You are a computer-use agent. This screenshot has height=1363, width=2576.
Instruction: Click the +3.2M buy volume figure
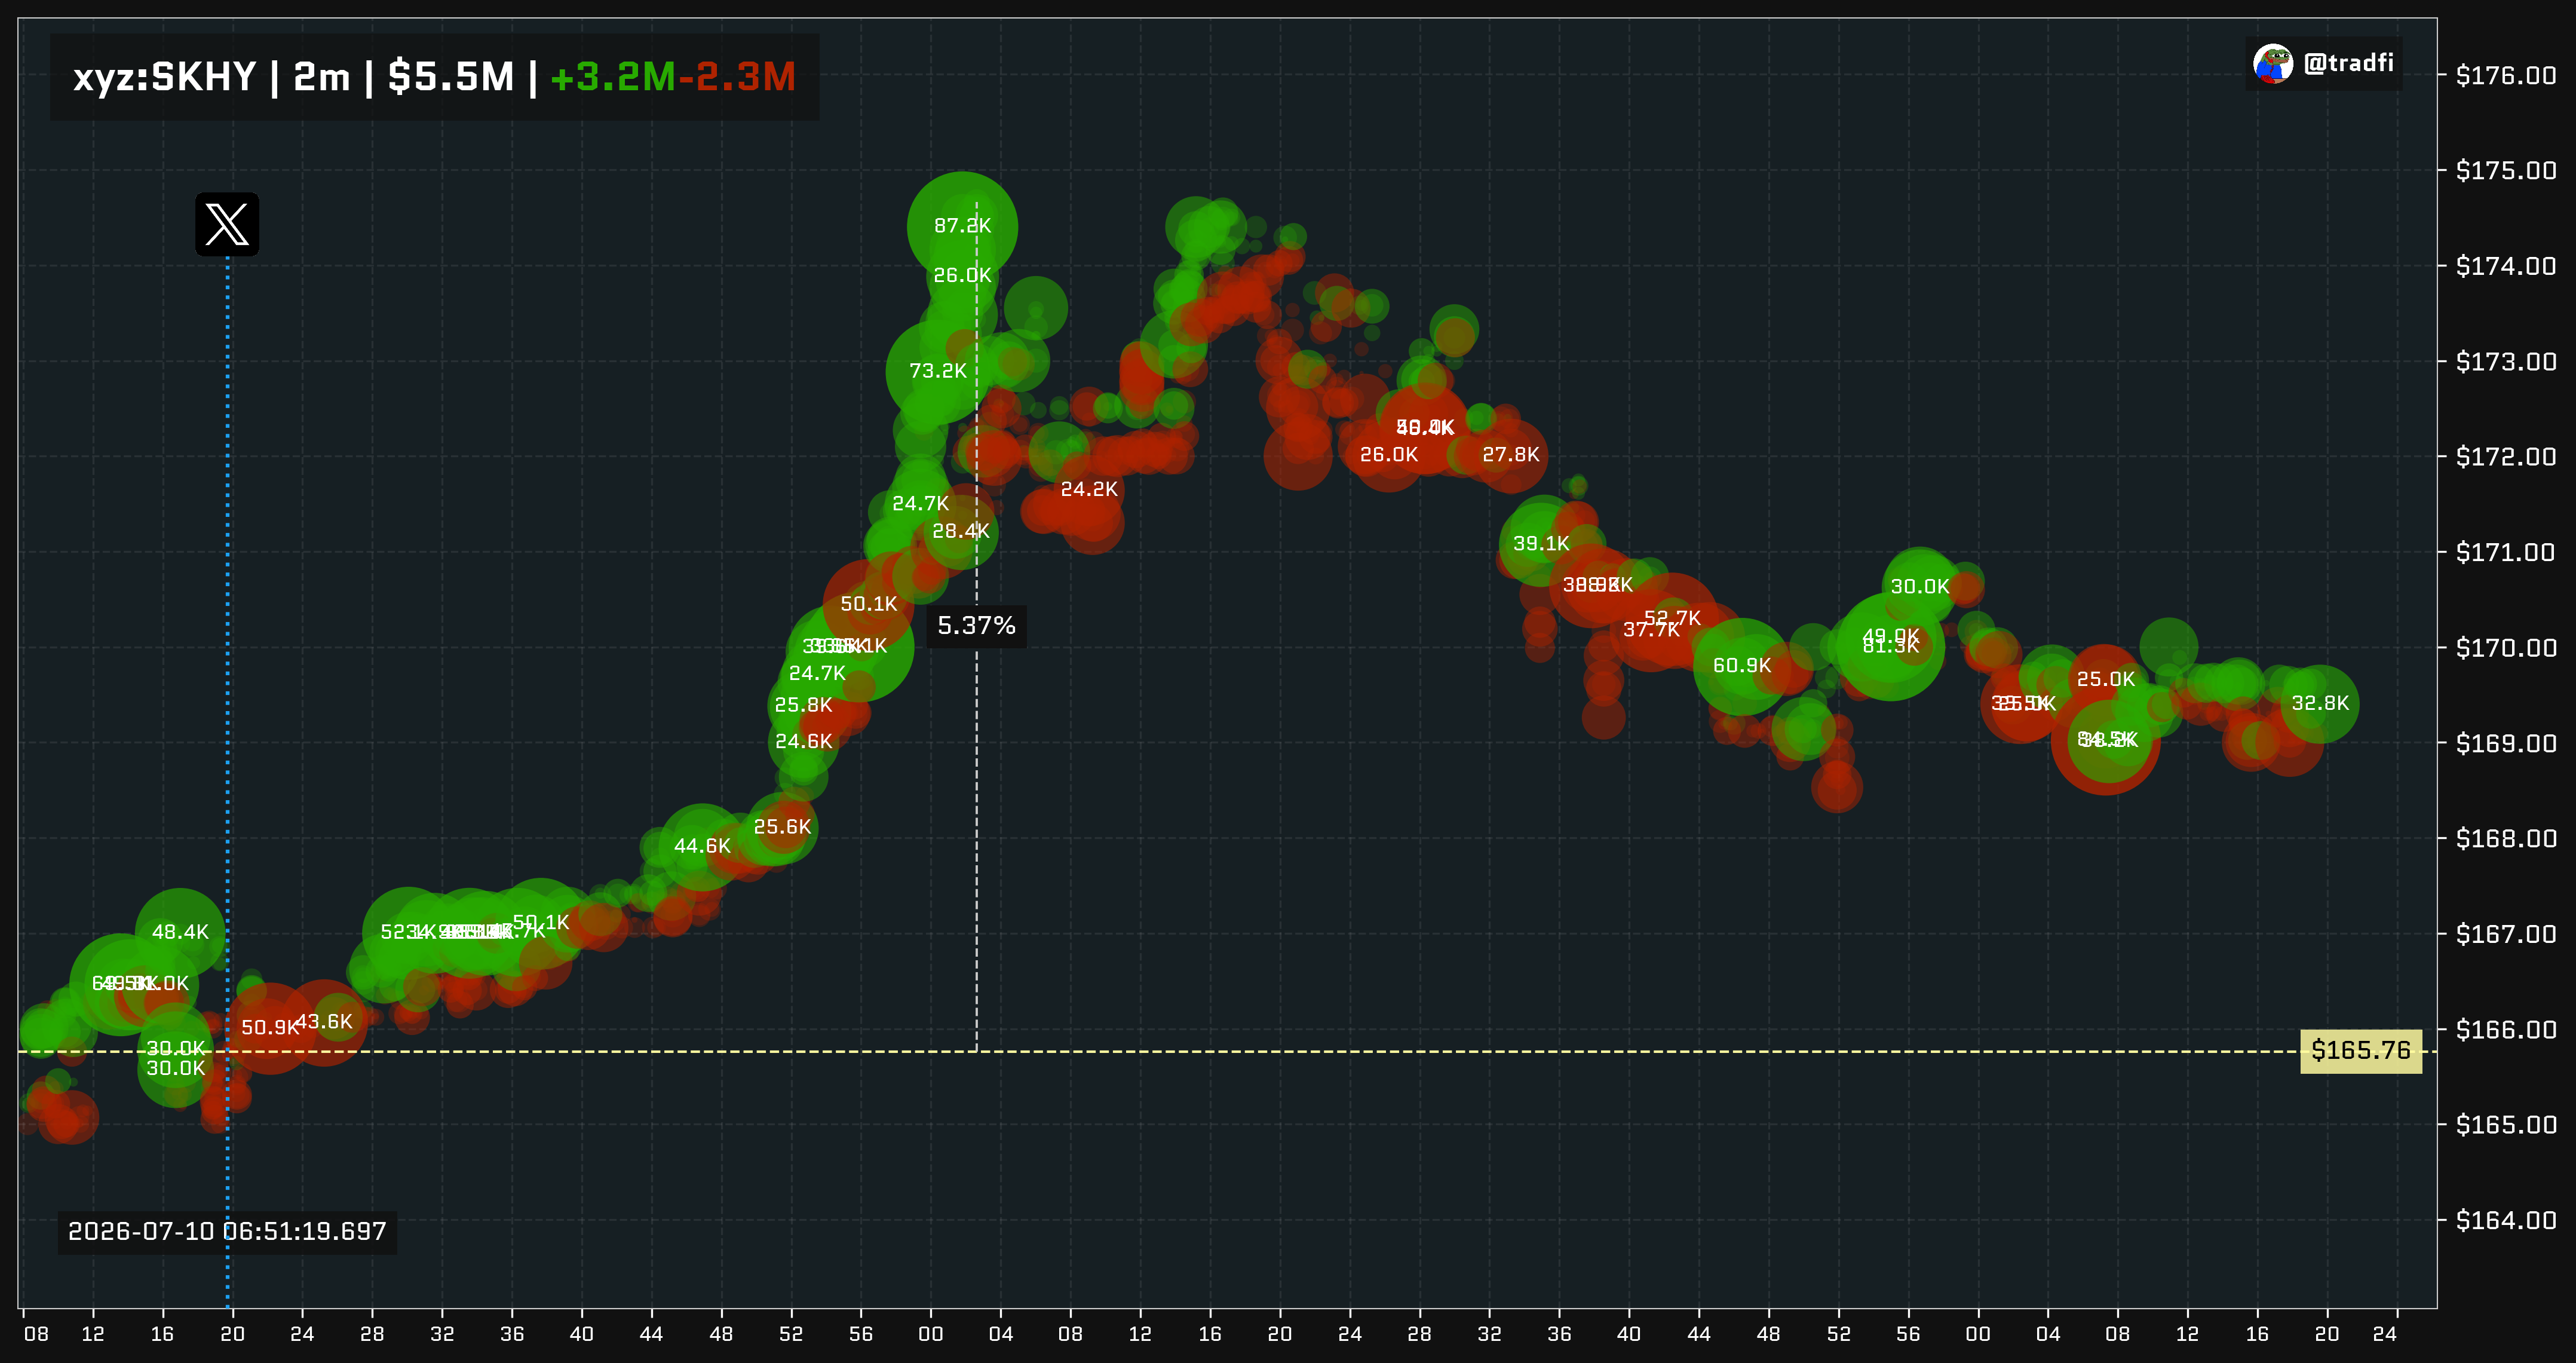613,77
